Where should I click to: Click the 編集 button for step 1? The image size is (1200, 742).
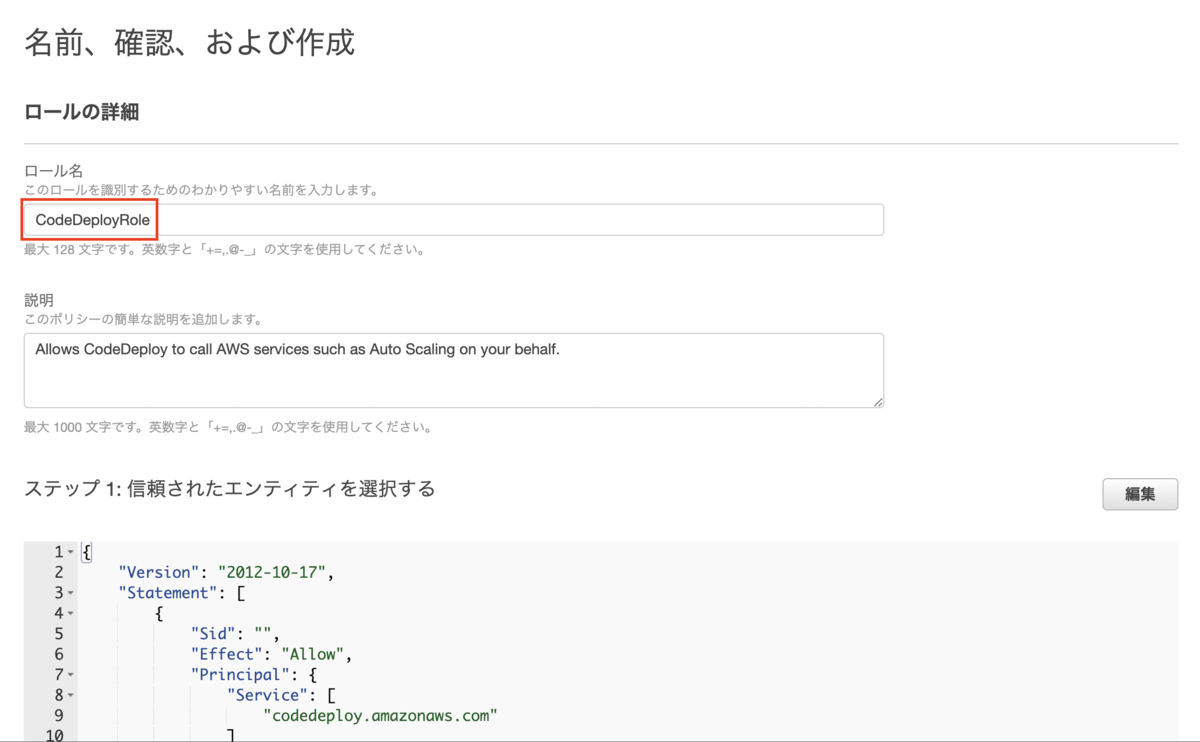pos(1140,494)
